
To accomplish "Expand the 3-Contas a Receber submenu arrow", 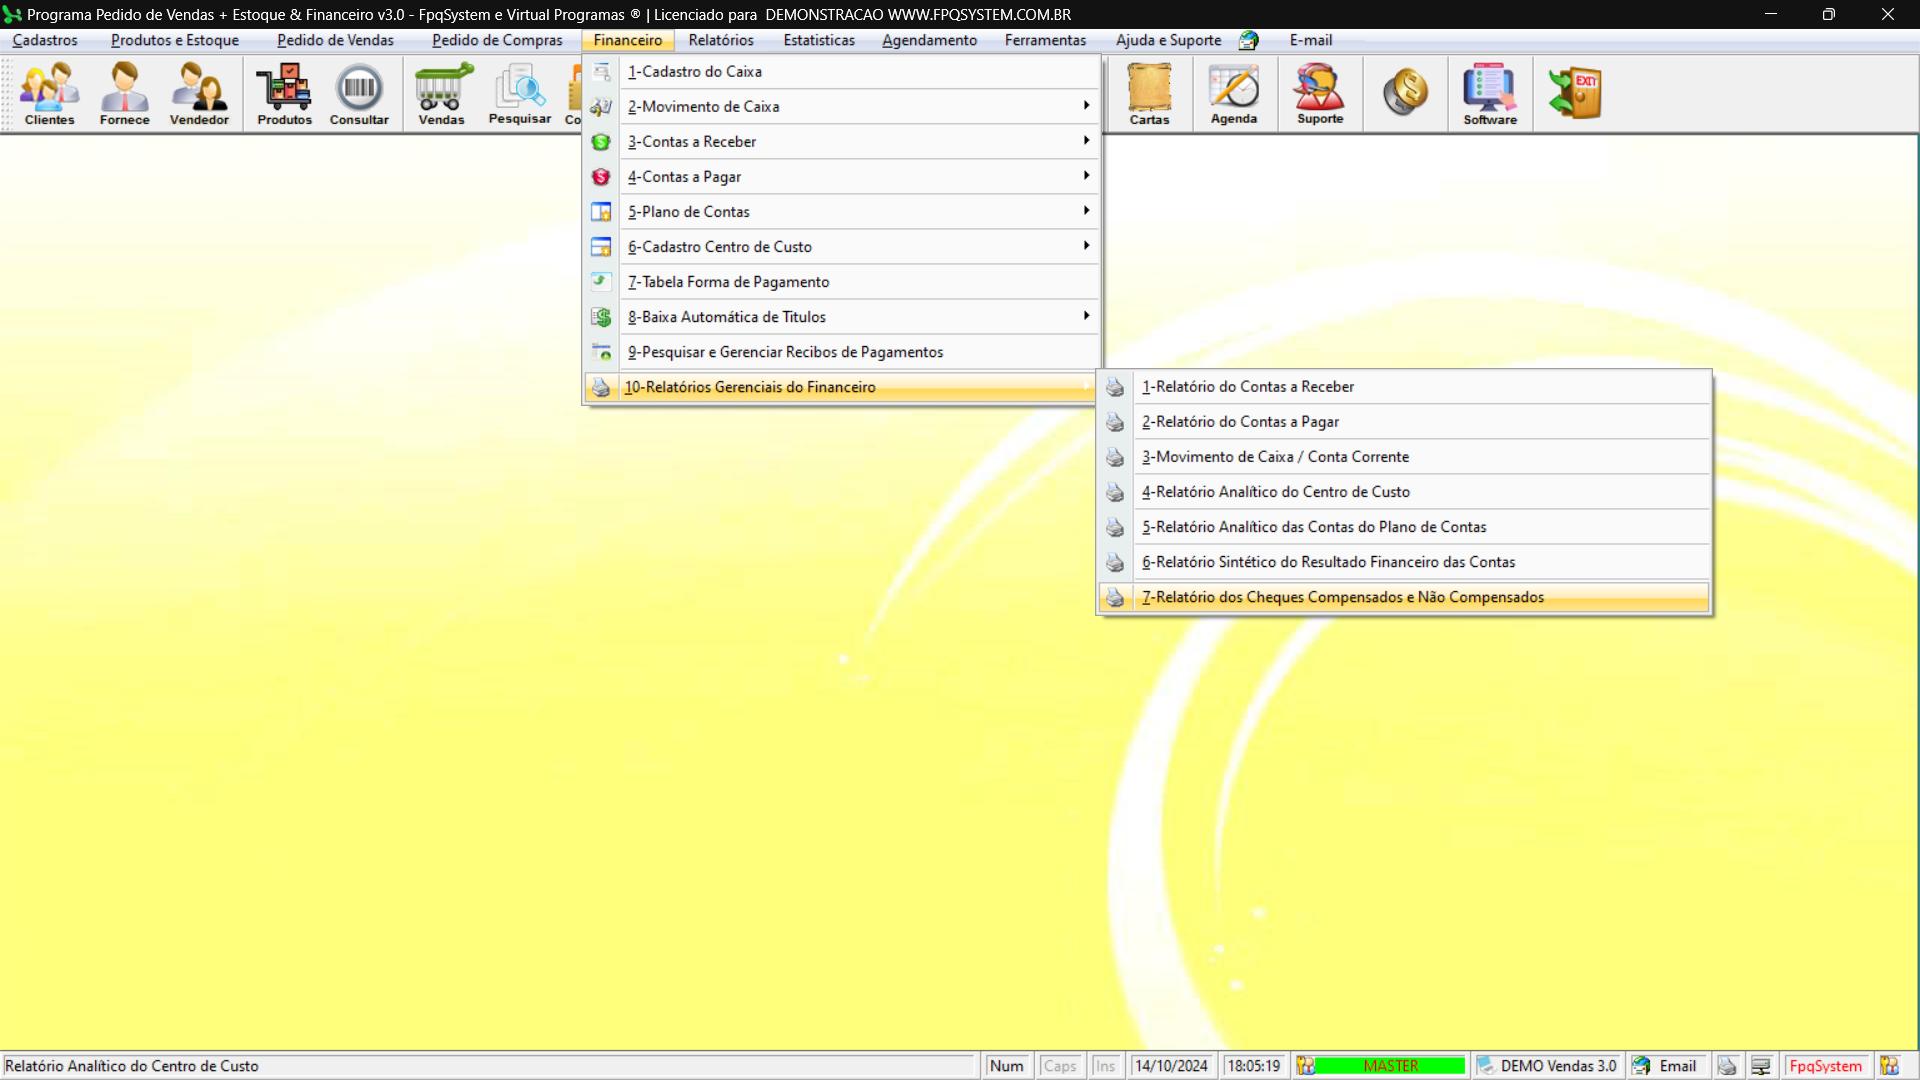I will tap(1086, 141).
